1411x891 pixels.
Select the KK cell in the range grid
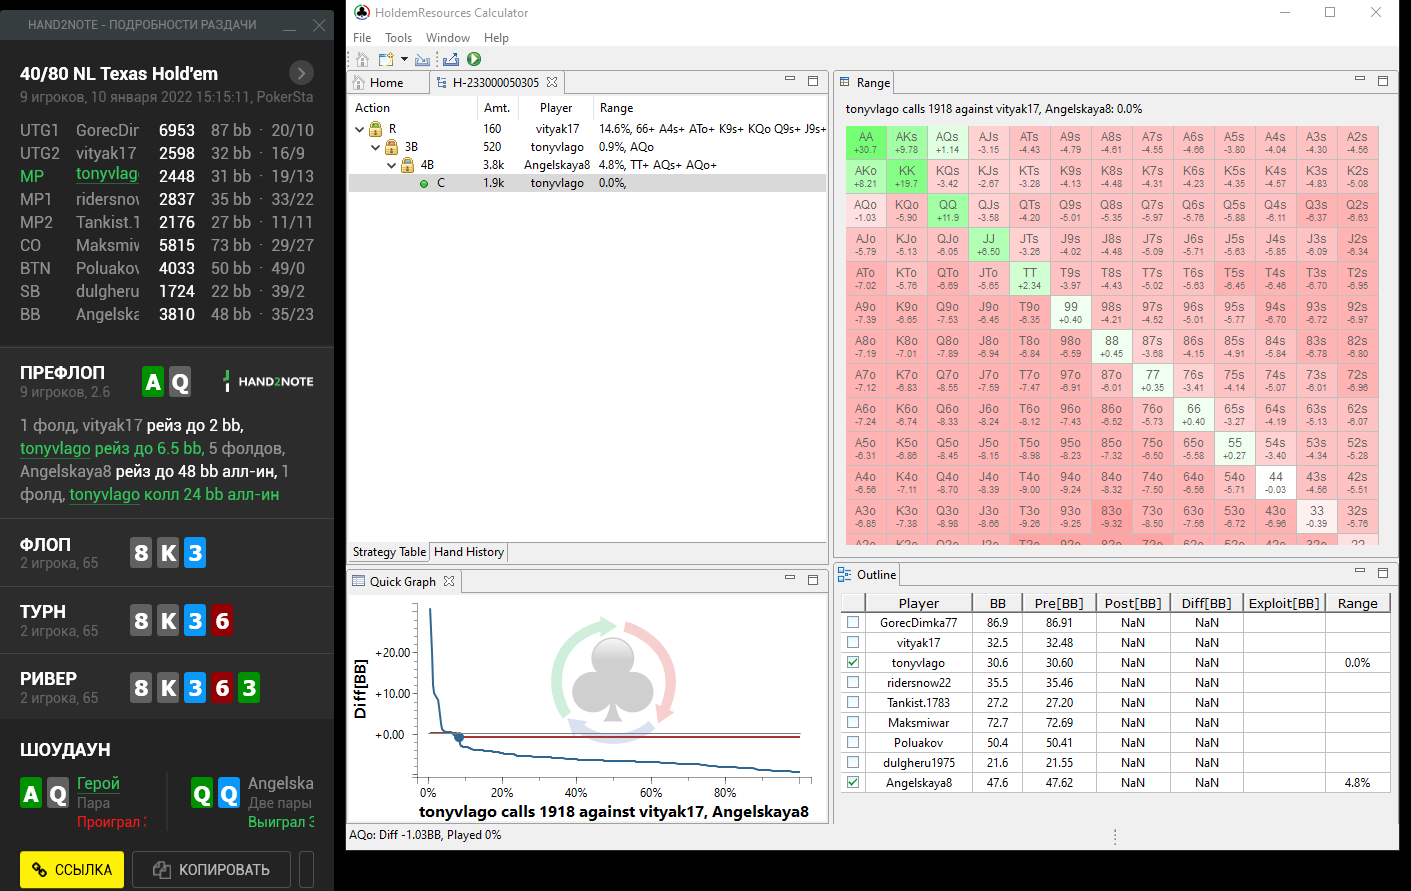point(907,177)
